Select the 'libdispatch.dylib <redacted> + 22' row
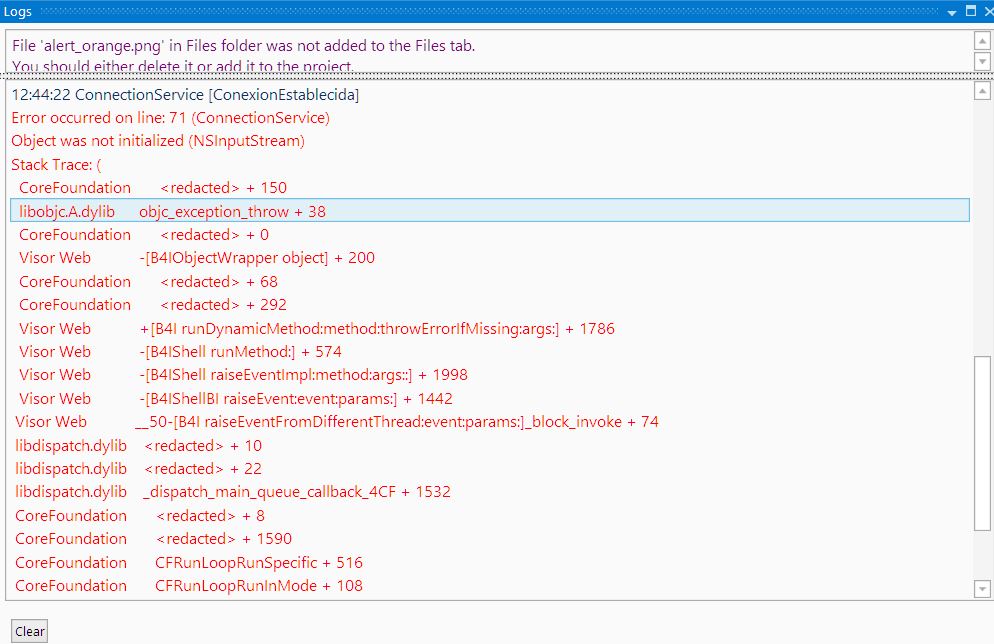 pyautogui.click(x=490, y=469)
